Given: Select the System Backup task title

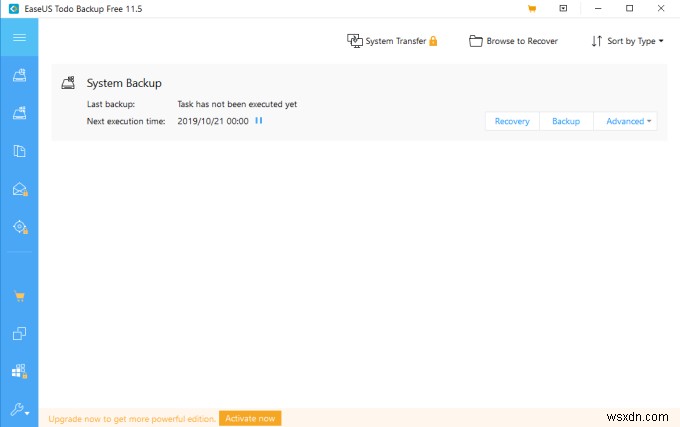Looking at the screenshot, I should [x=124, y=83].
